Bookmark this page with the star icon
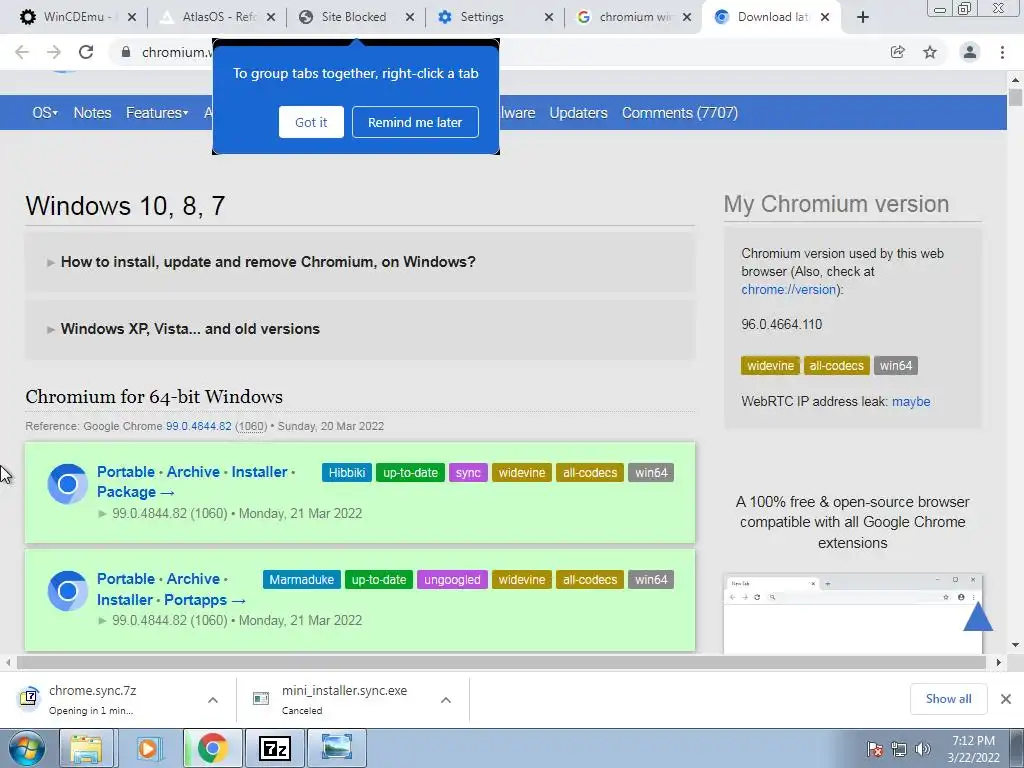 [x=930, y=52]
